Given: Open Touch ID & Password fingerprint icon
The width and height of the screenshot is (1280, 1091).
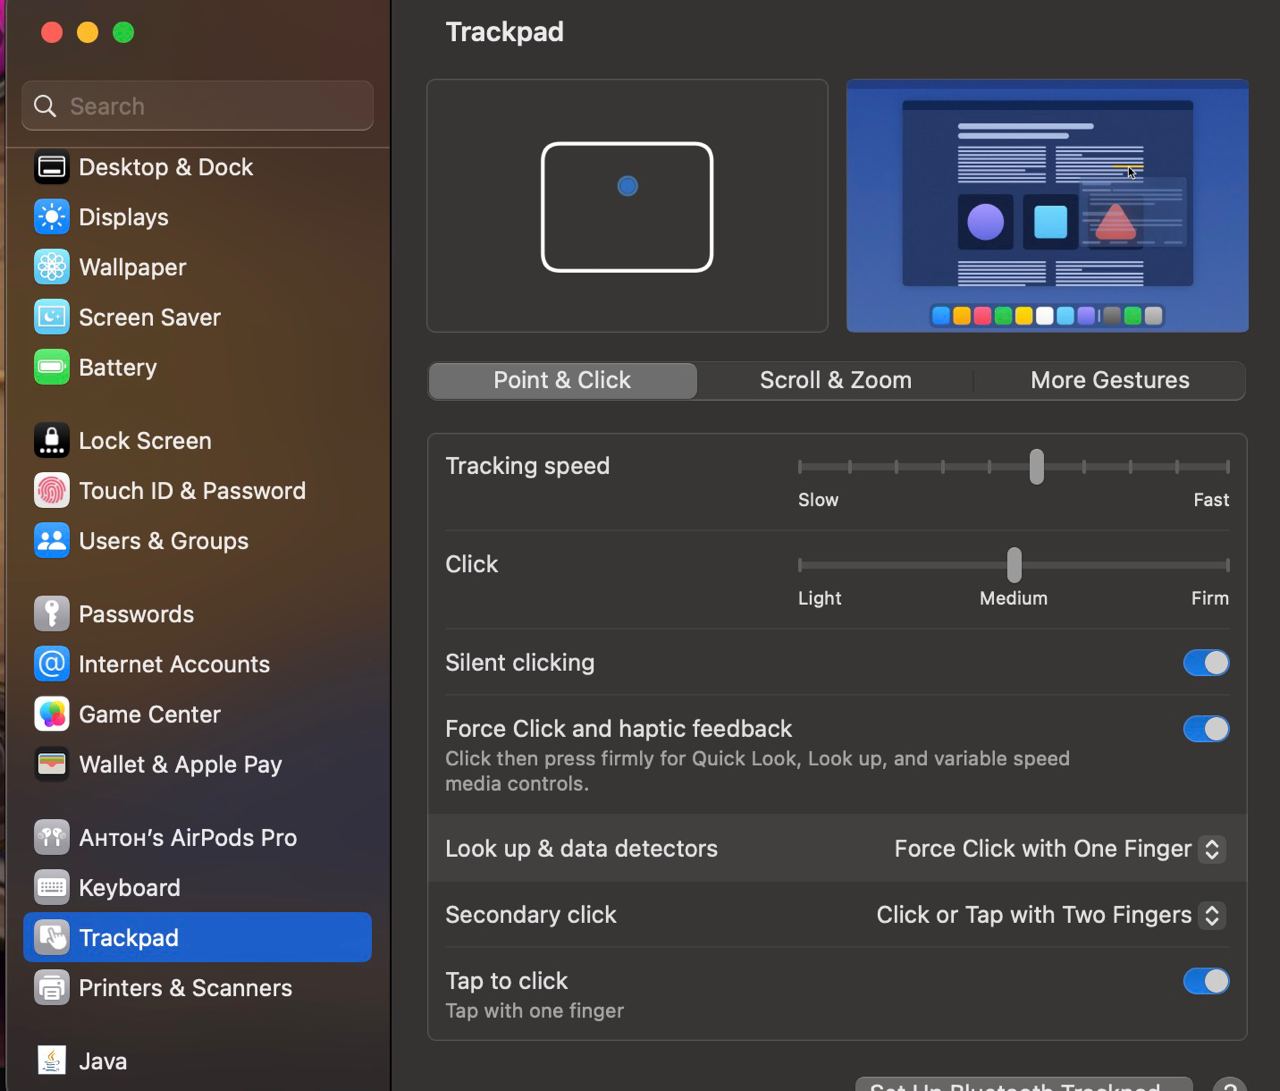Looking at the screenshot, I should 51,491.
